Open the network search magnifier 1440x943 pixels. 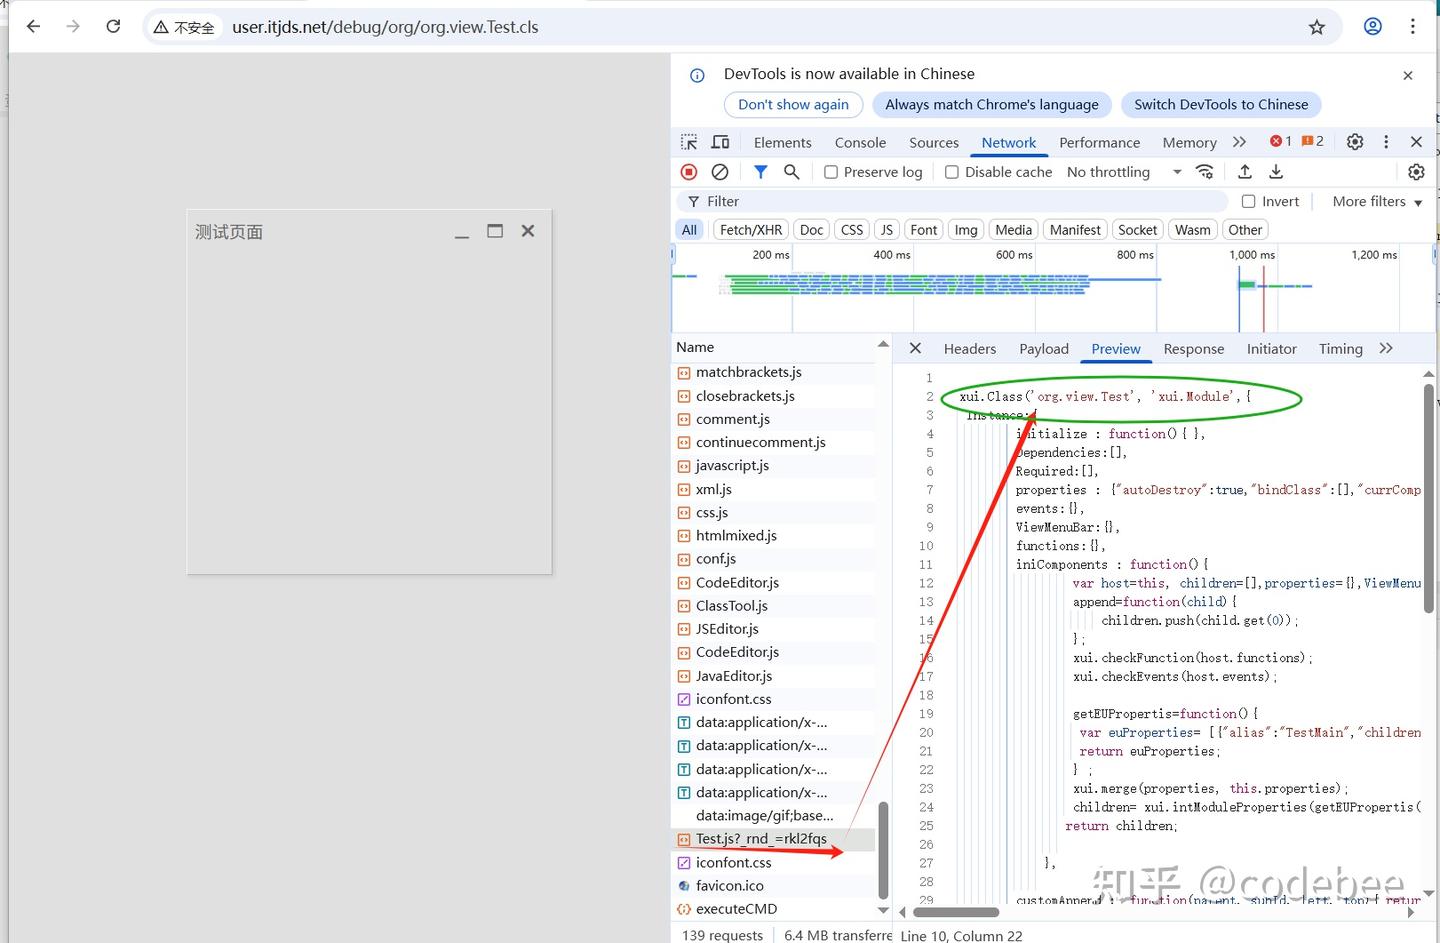(x=791, y=172)
